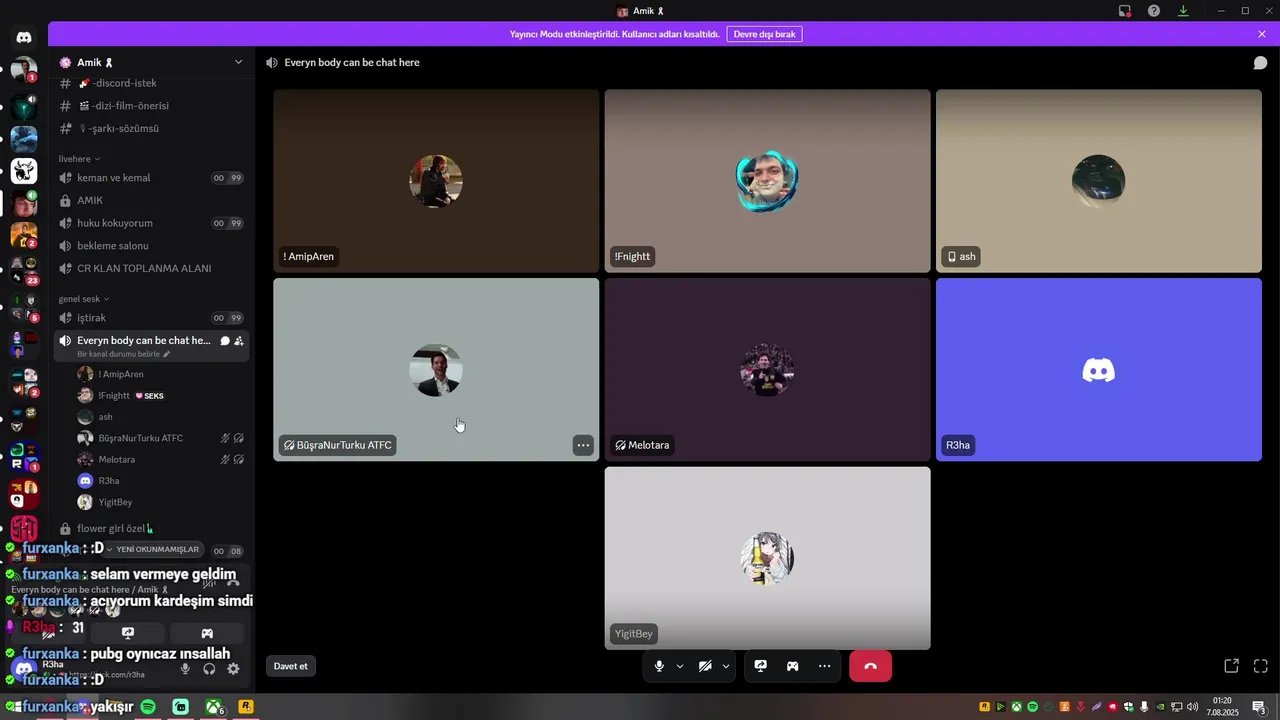
Task: Open Xbox app from Windows taskbar
Action: 213,707
